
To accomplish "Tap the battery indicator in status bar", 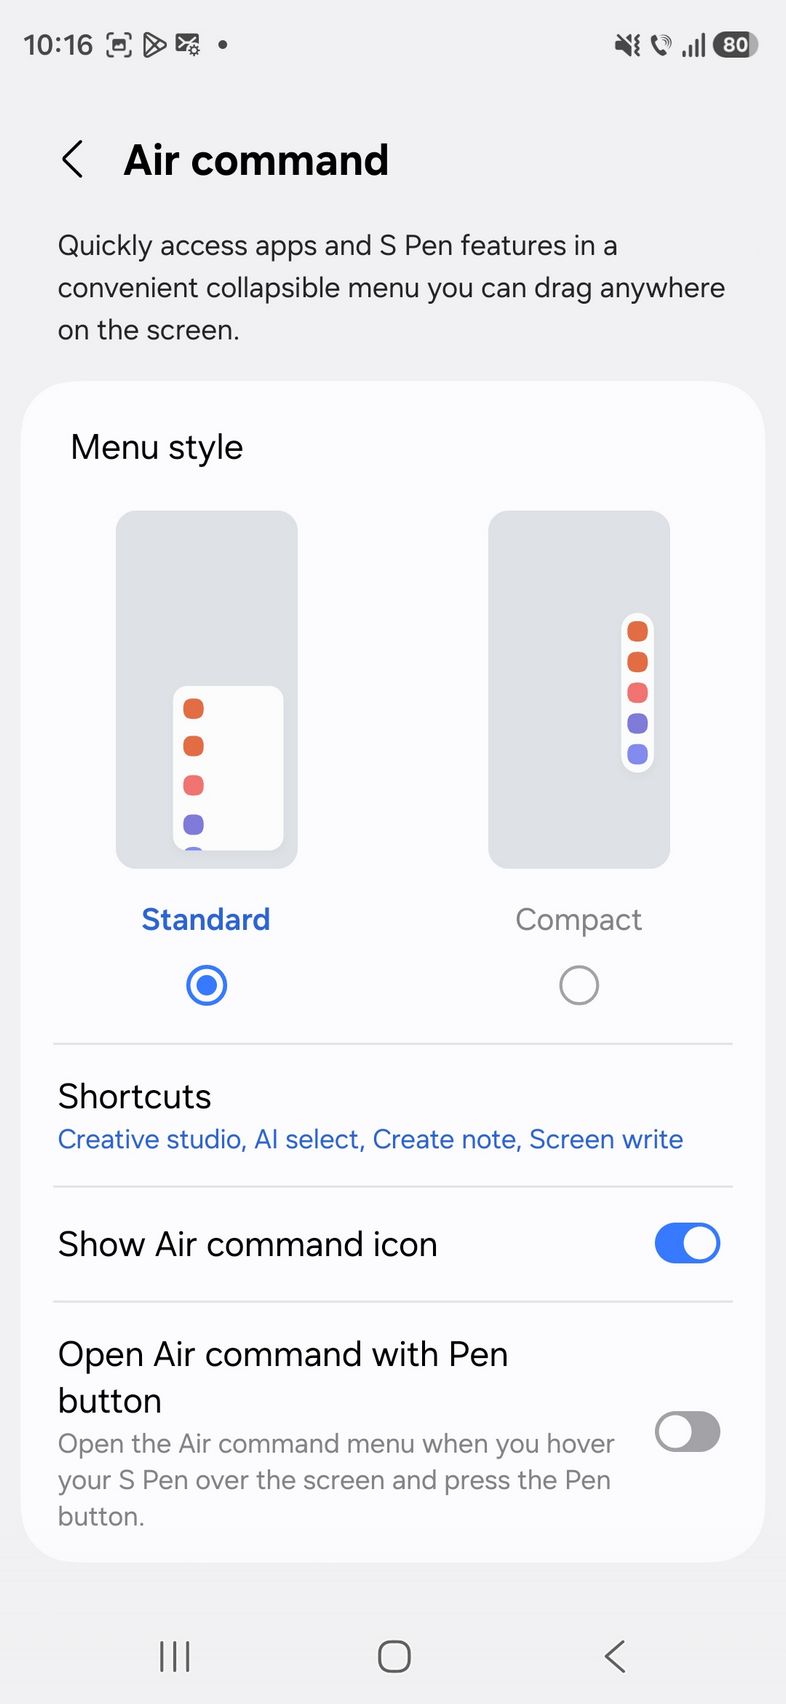I will pyautogui.click(x=735, y=45).
